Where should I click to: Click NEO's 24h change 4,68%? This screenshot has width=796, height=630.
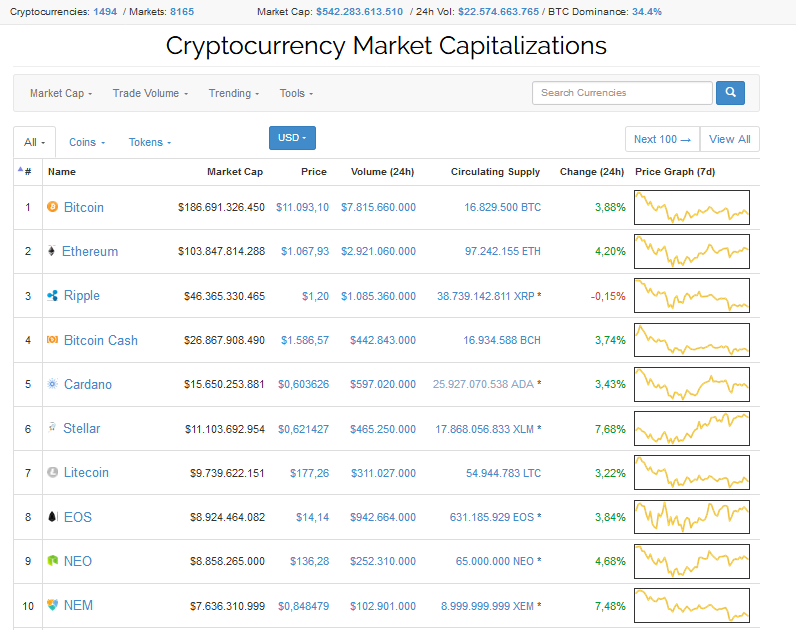[x=610, y=561]
